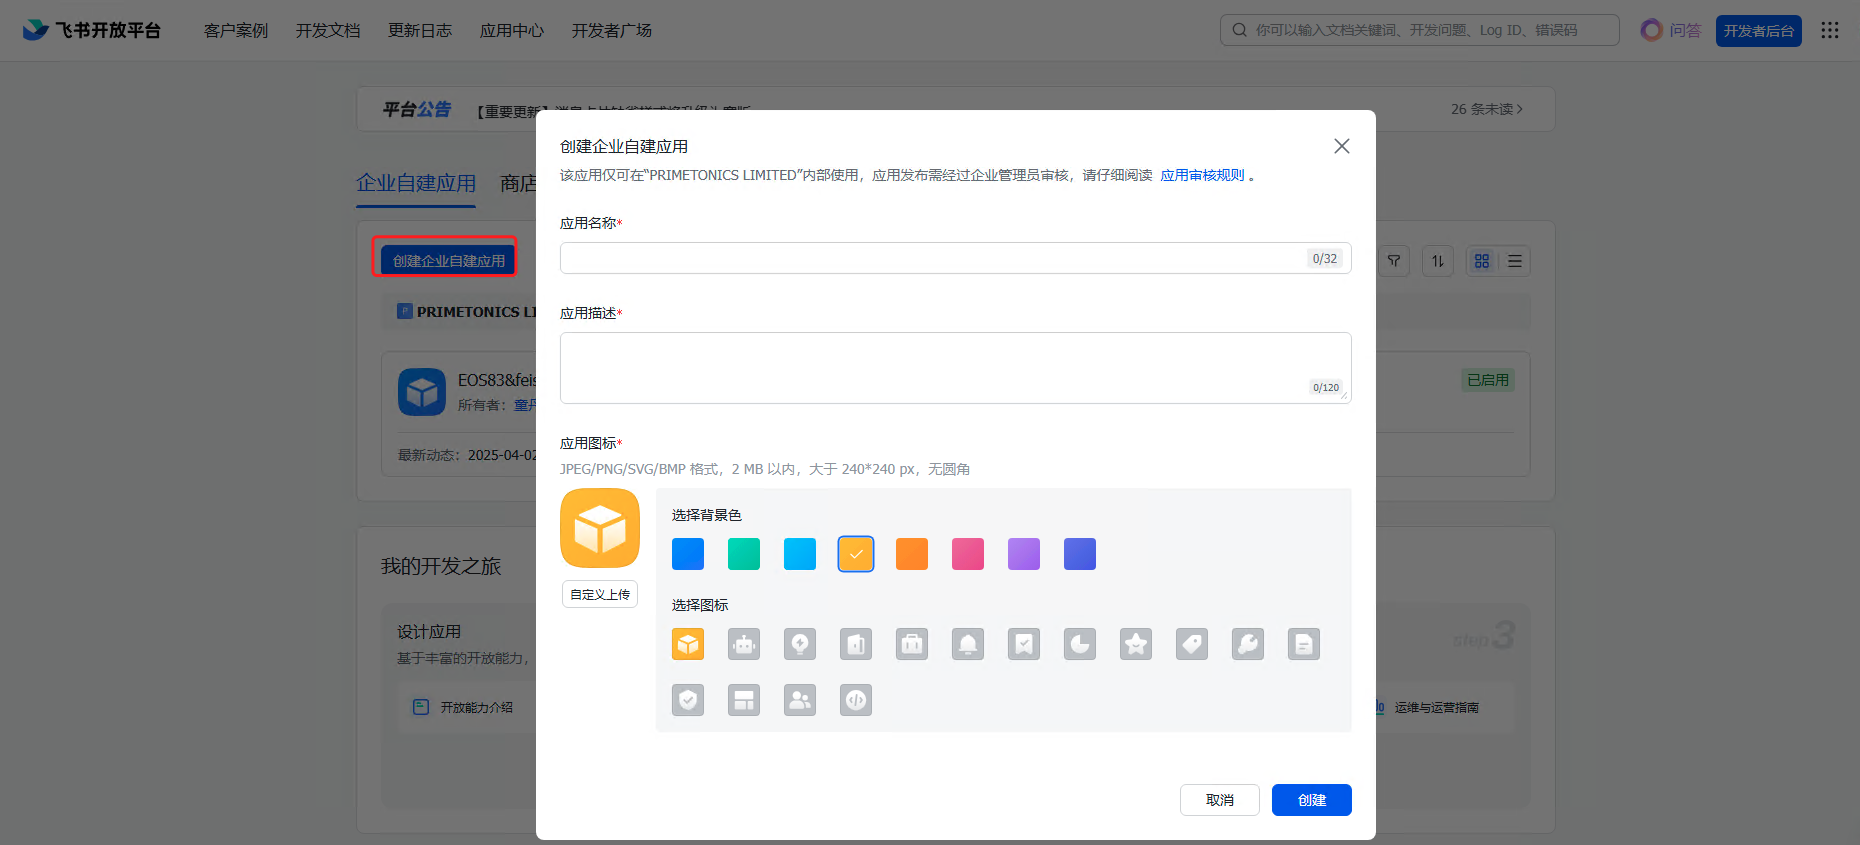
Task: Pick the price tag icon
Action: [x=1192, y=644]
